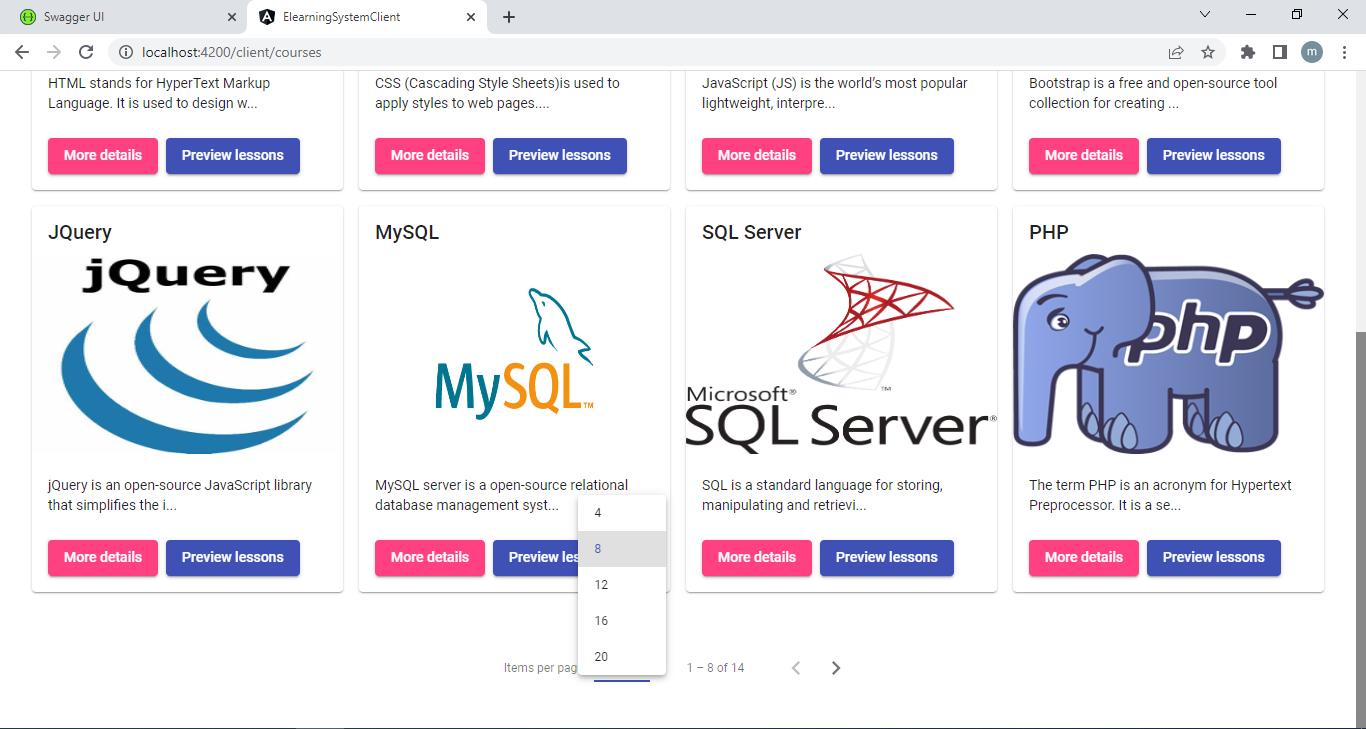The height and width of the screenshot is (729, 1366).
Task: Click More details for SQL Server
Action: (x=757, y=558)
